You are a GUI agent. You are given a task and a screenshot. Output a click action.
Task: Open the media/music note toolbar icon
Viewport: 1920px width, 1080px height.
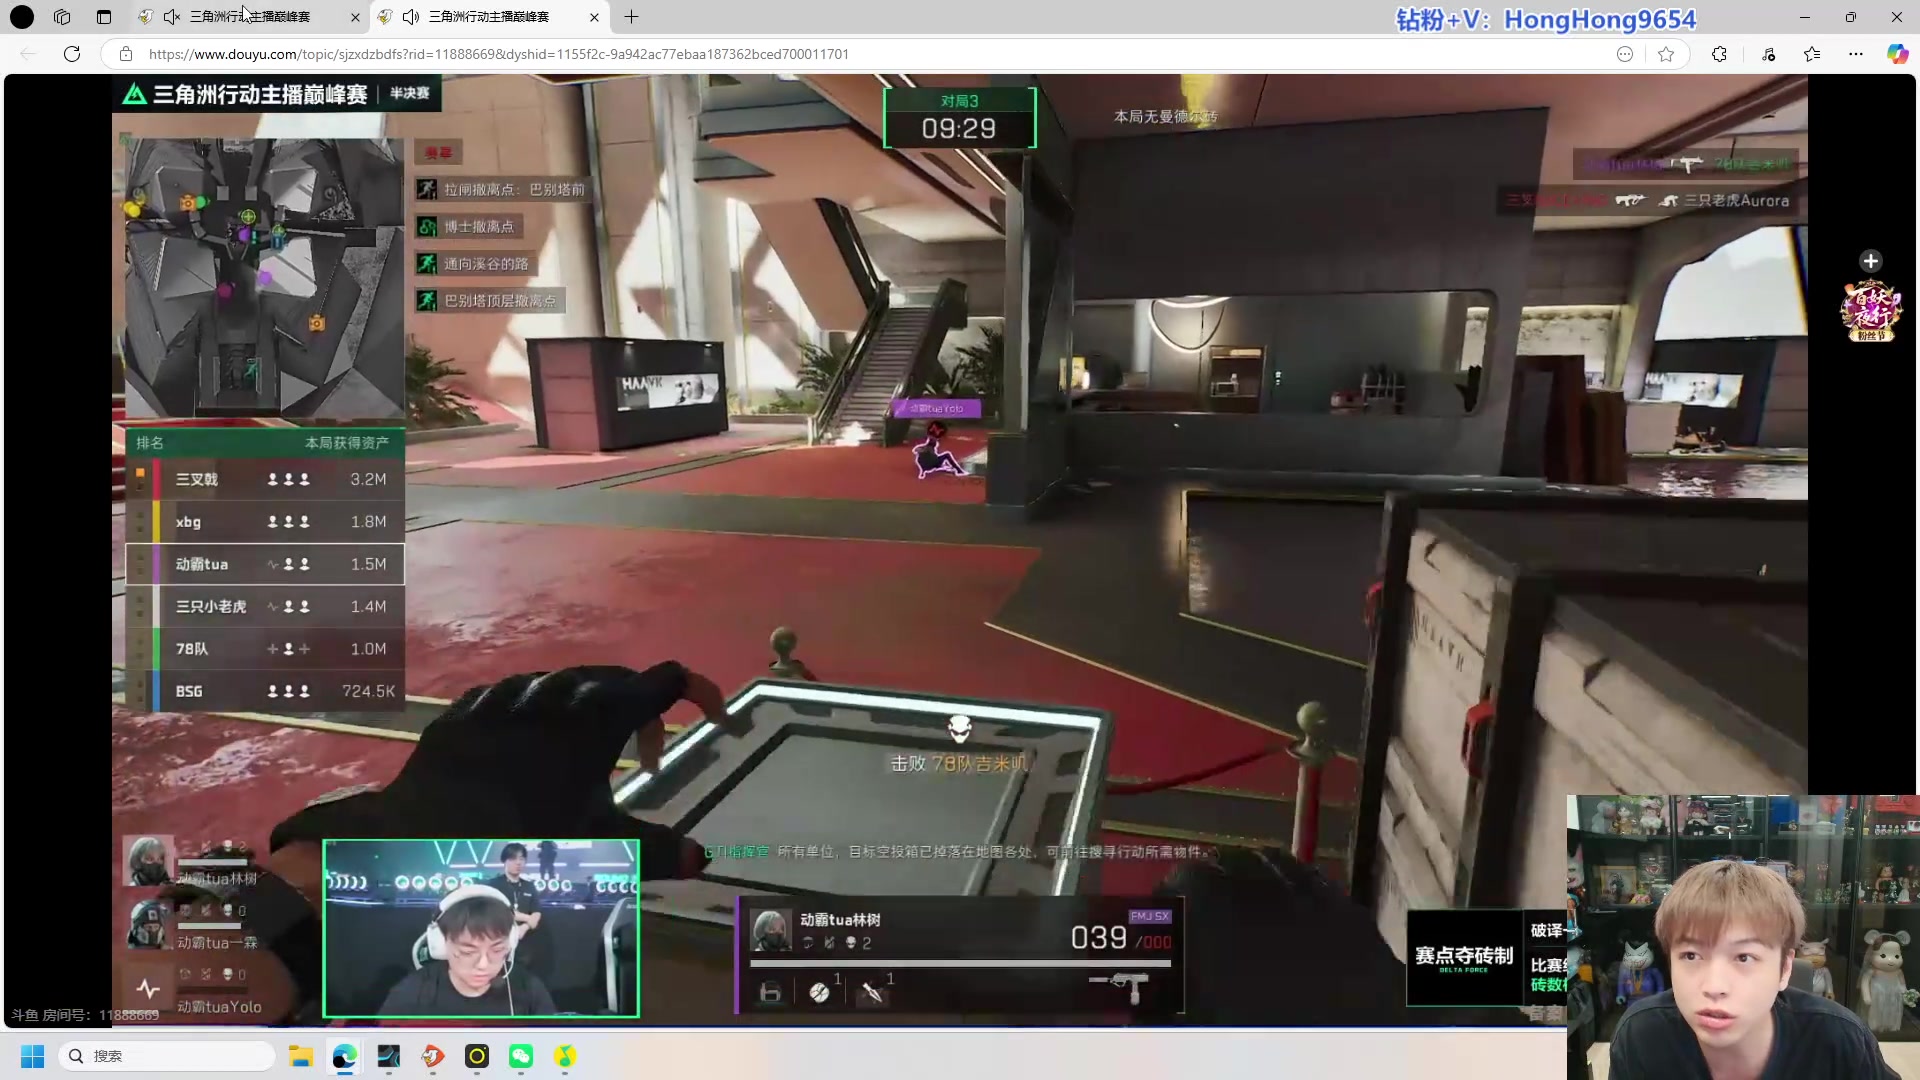pos(1768,54)
